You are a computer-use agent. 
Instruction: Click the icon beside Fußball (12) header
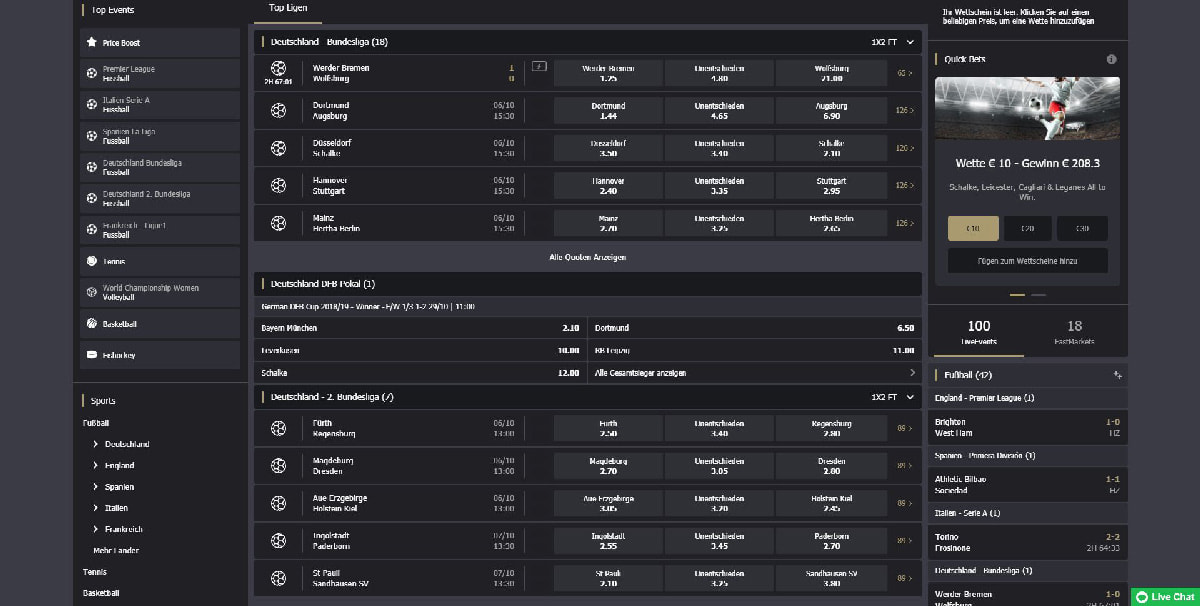[1117, 375]
